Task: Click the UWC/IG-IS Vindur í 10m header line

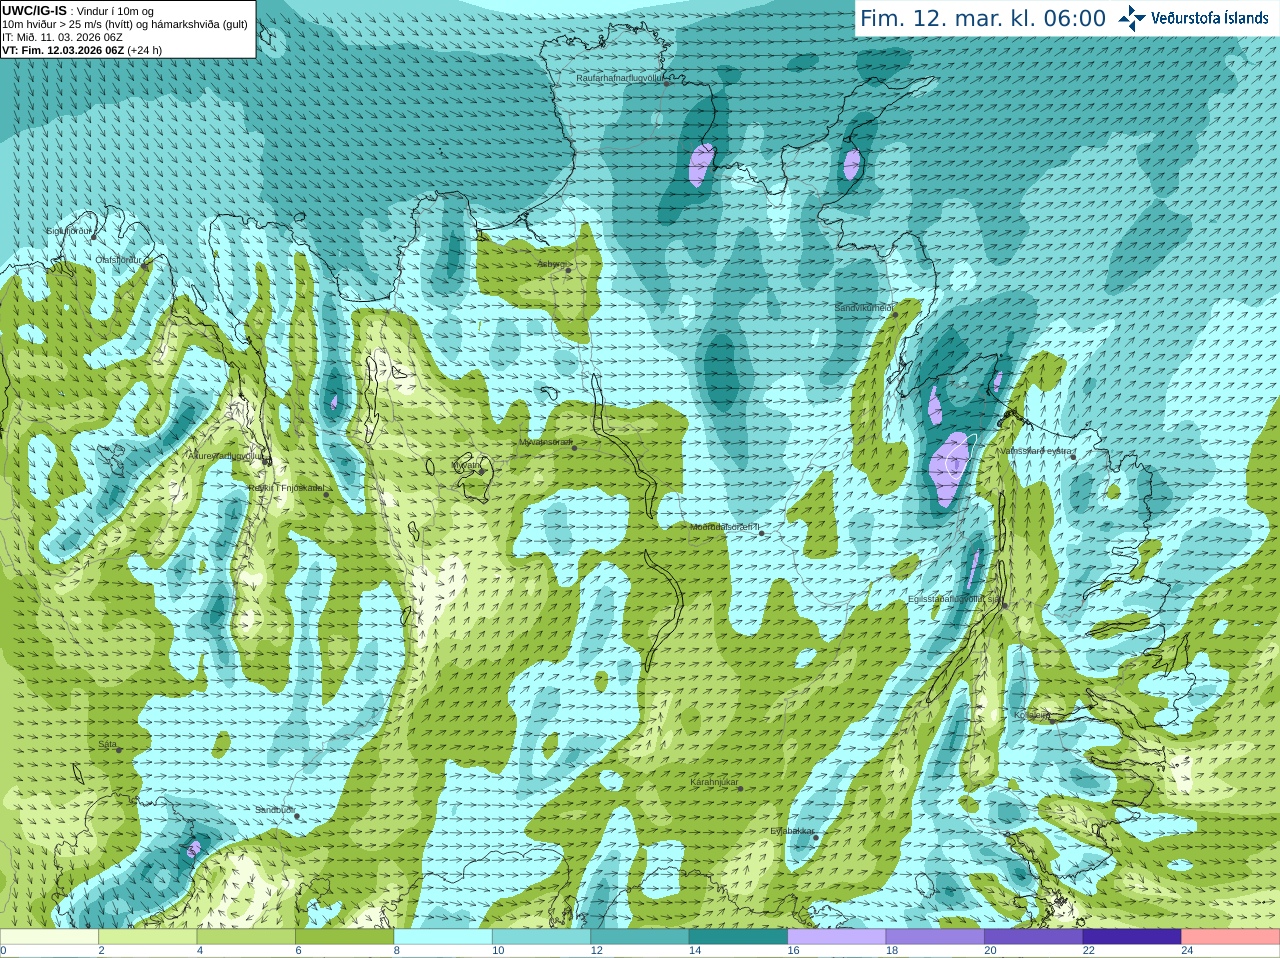Action: [78, 11]
